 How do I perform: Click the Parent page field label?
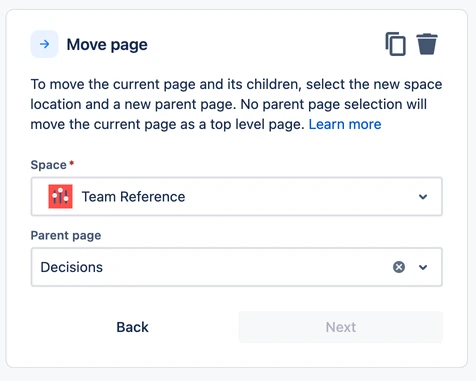coord(66,235)
